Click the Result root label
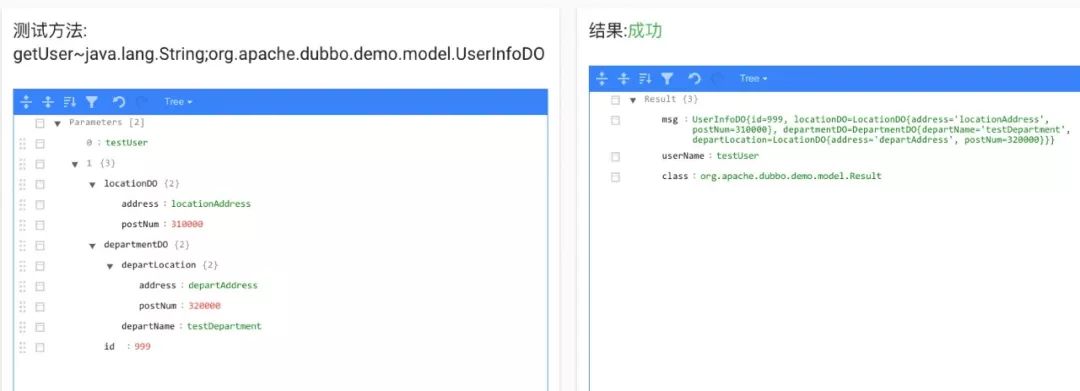 click(660, 100)
